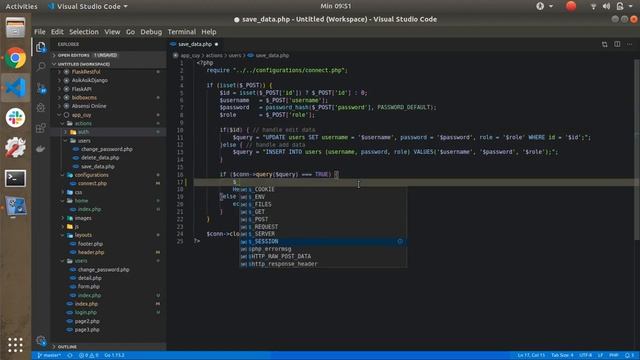Expand the Absensi Online workspace folder

point(108,106)
